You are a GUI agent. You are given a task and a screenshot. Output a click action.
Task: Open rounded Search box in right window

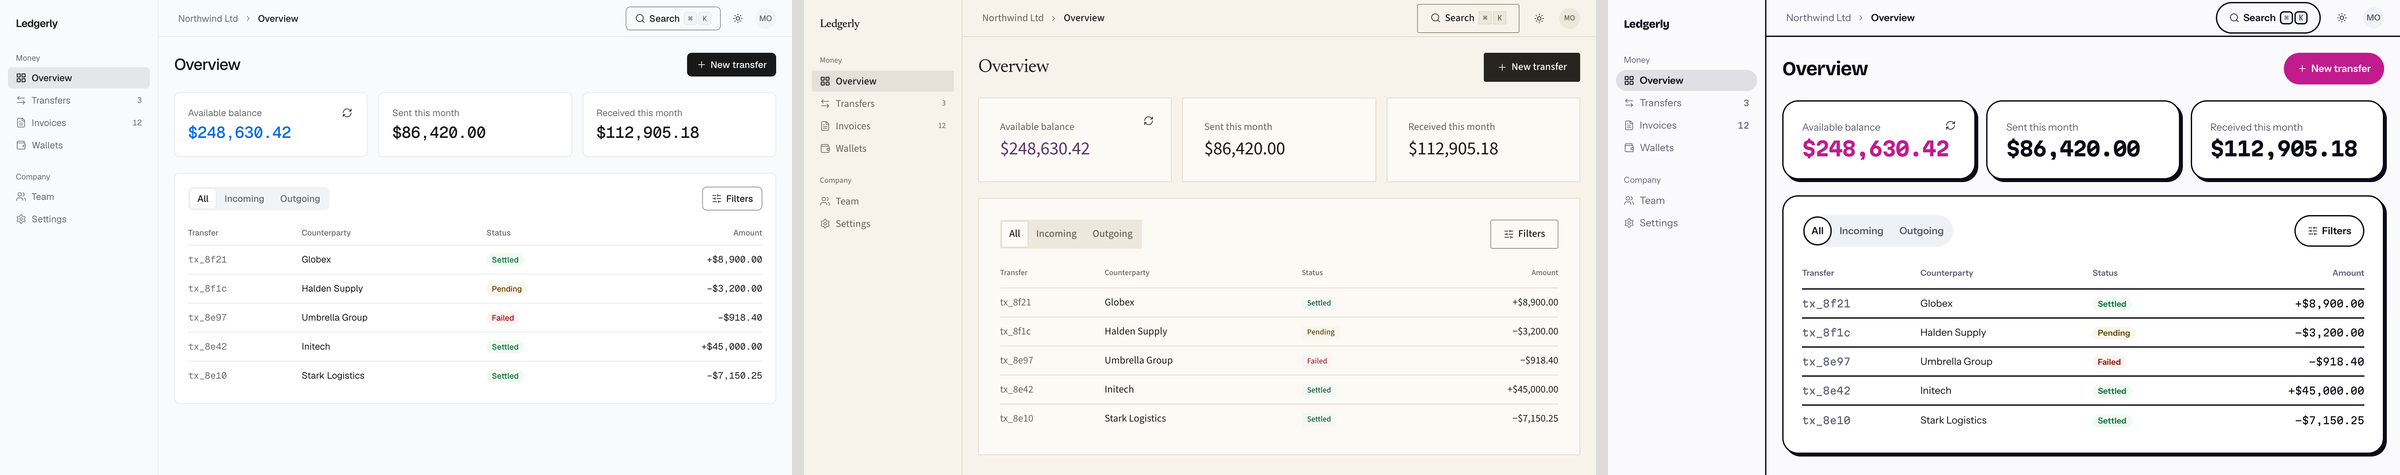pos(2268,18)
